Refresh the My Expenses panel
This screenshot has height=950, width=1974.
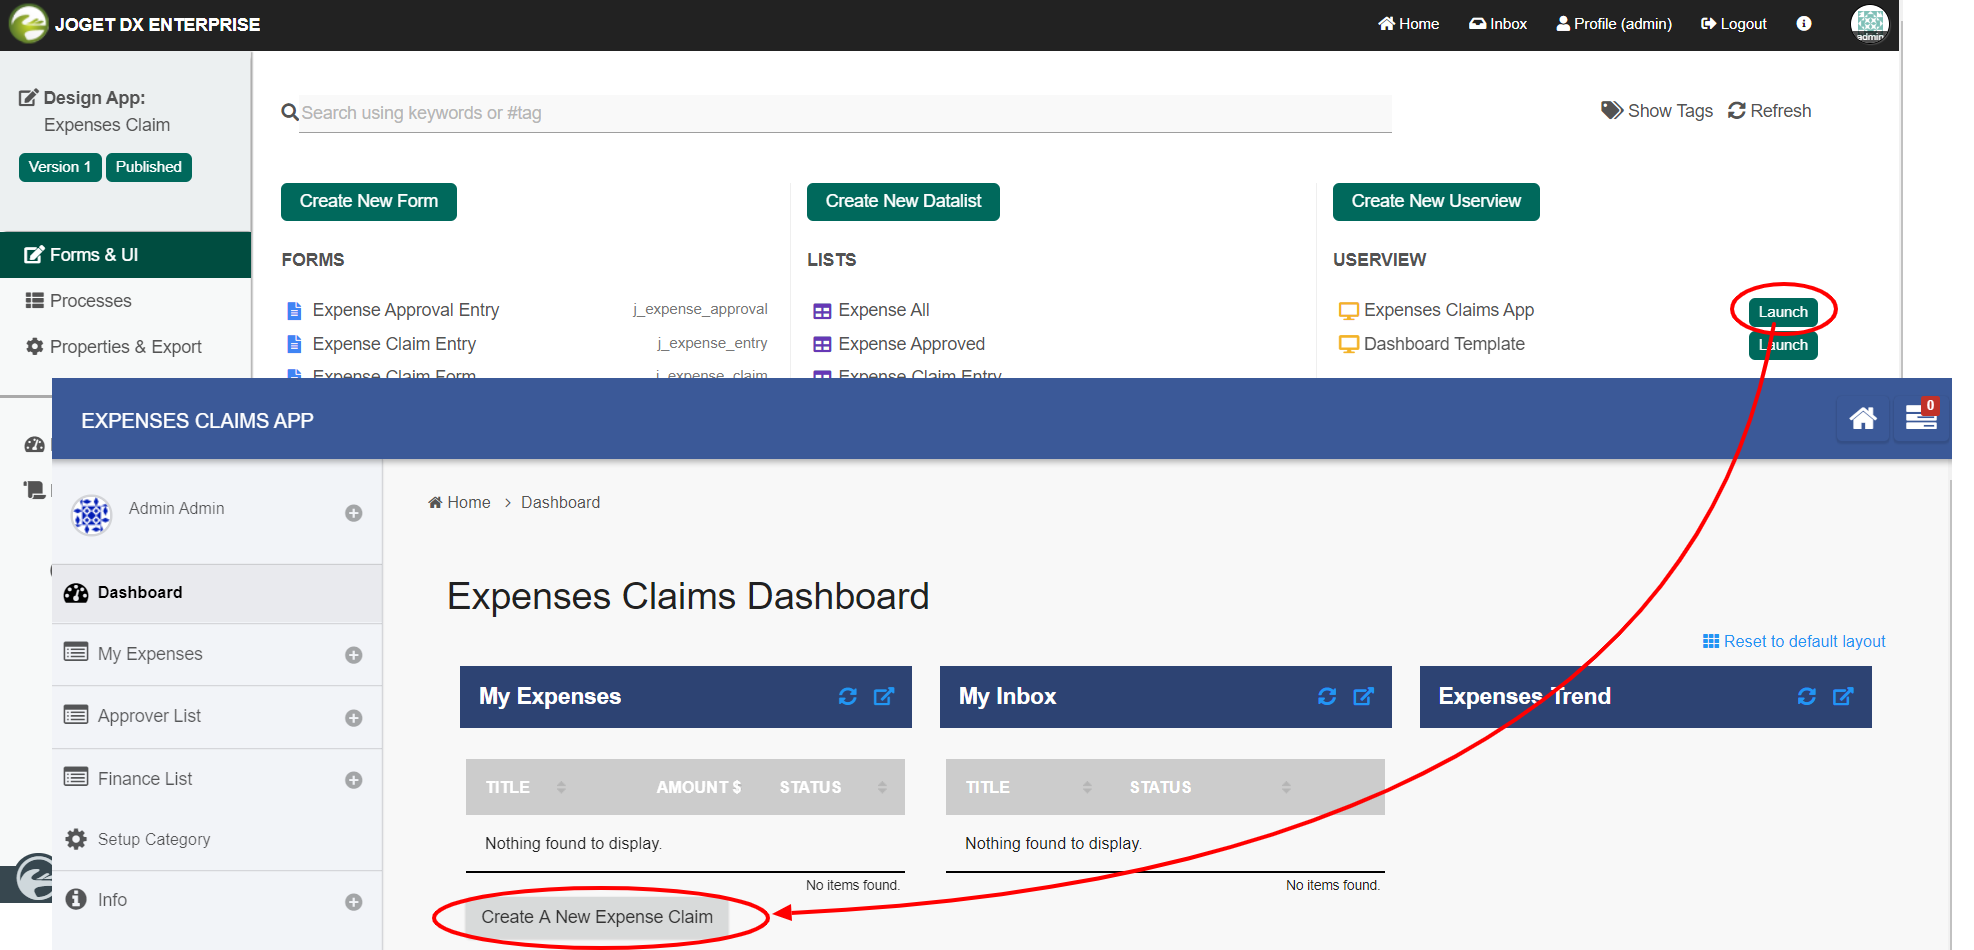(x=847, y=697)
